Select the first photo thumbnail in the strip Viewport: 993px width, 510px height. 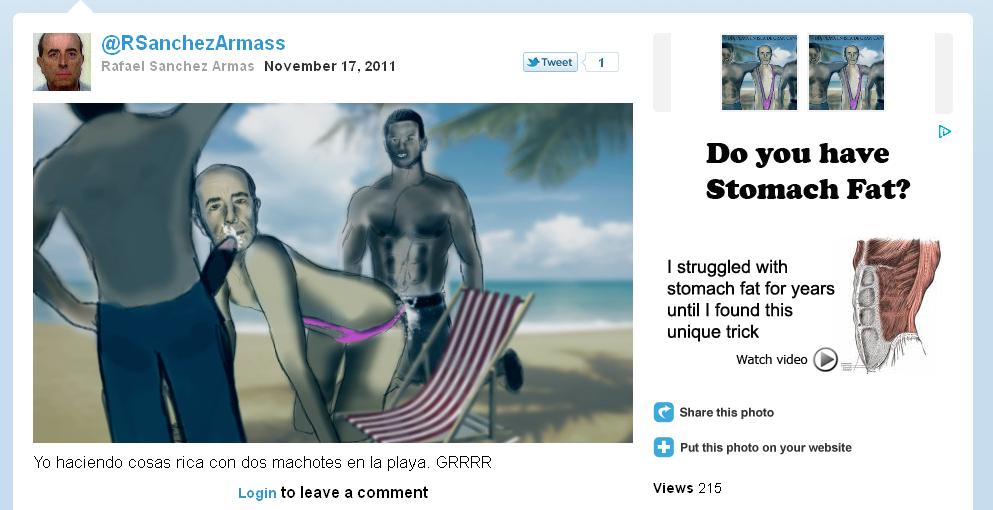(x=759, y=72)
